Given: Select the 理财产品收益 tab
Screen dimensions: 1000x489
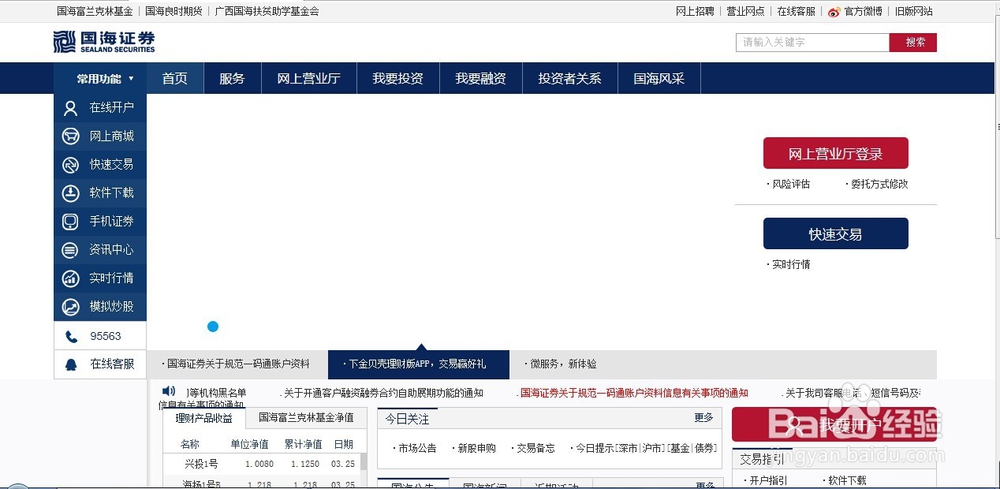Looking at the screenshot, I should click(204, 419).
